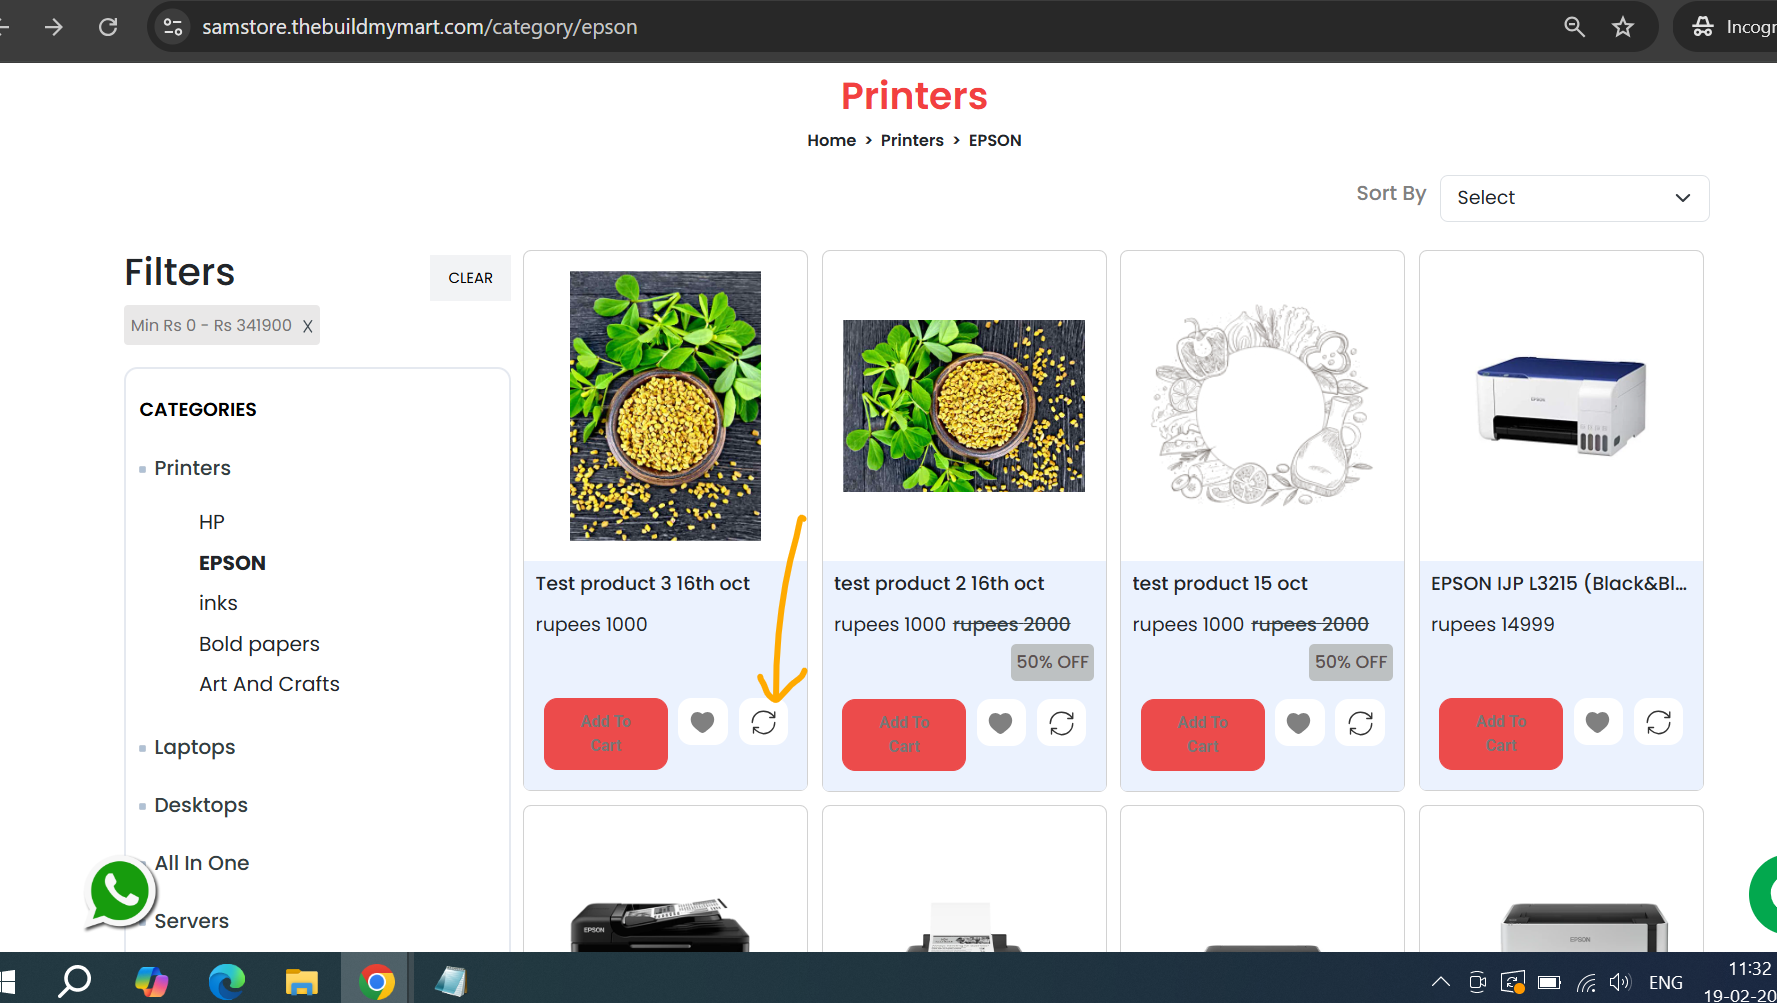This screenshot has height=1003, width=1777.
Task: Open the test product 15 oct title
Action: pyautogui.click(x=1220, y=584)
